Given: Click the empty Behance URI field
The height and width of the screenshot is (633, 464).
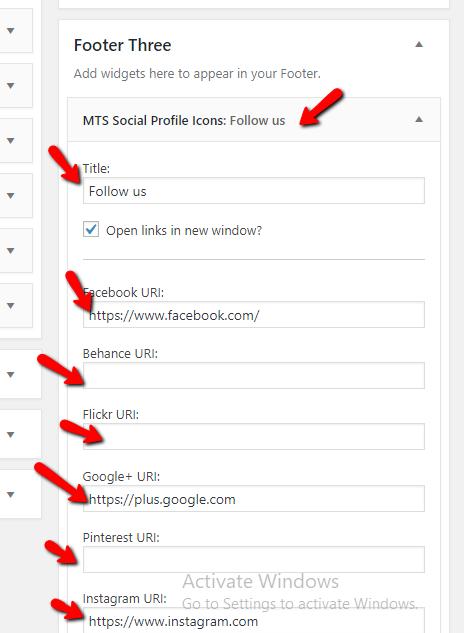Looking at the screenshot, I should coord(254,375).
